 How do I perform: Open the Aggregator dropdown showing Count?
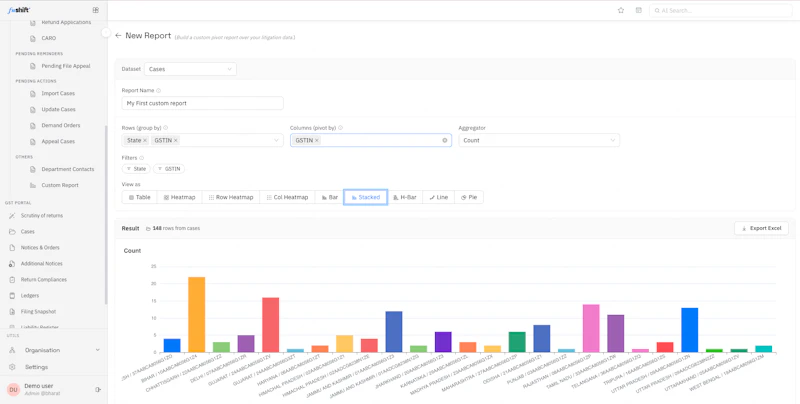(539, 140)
